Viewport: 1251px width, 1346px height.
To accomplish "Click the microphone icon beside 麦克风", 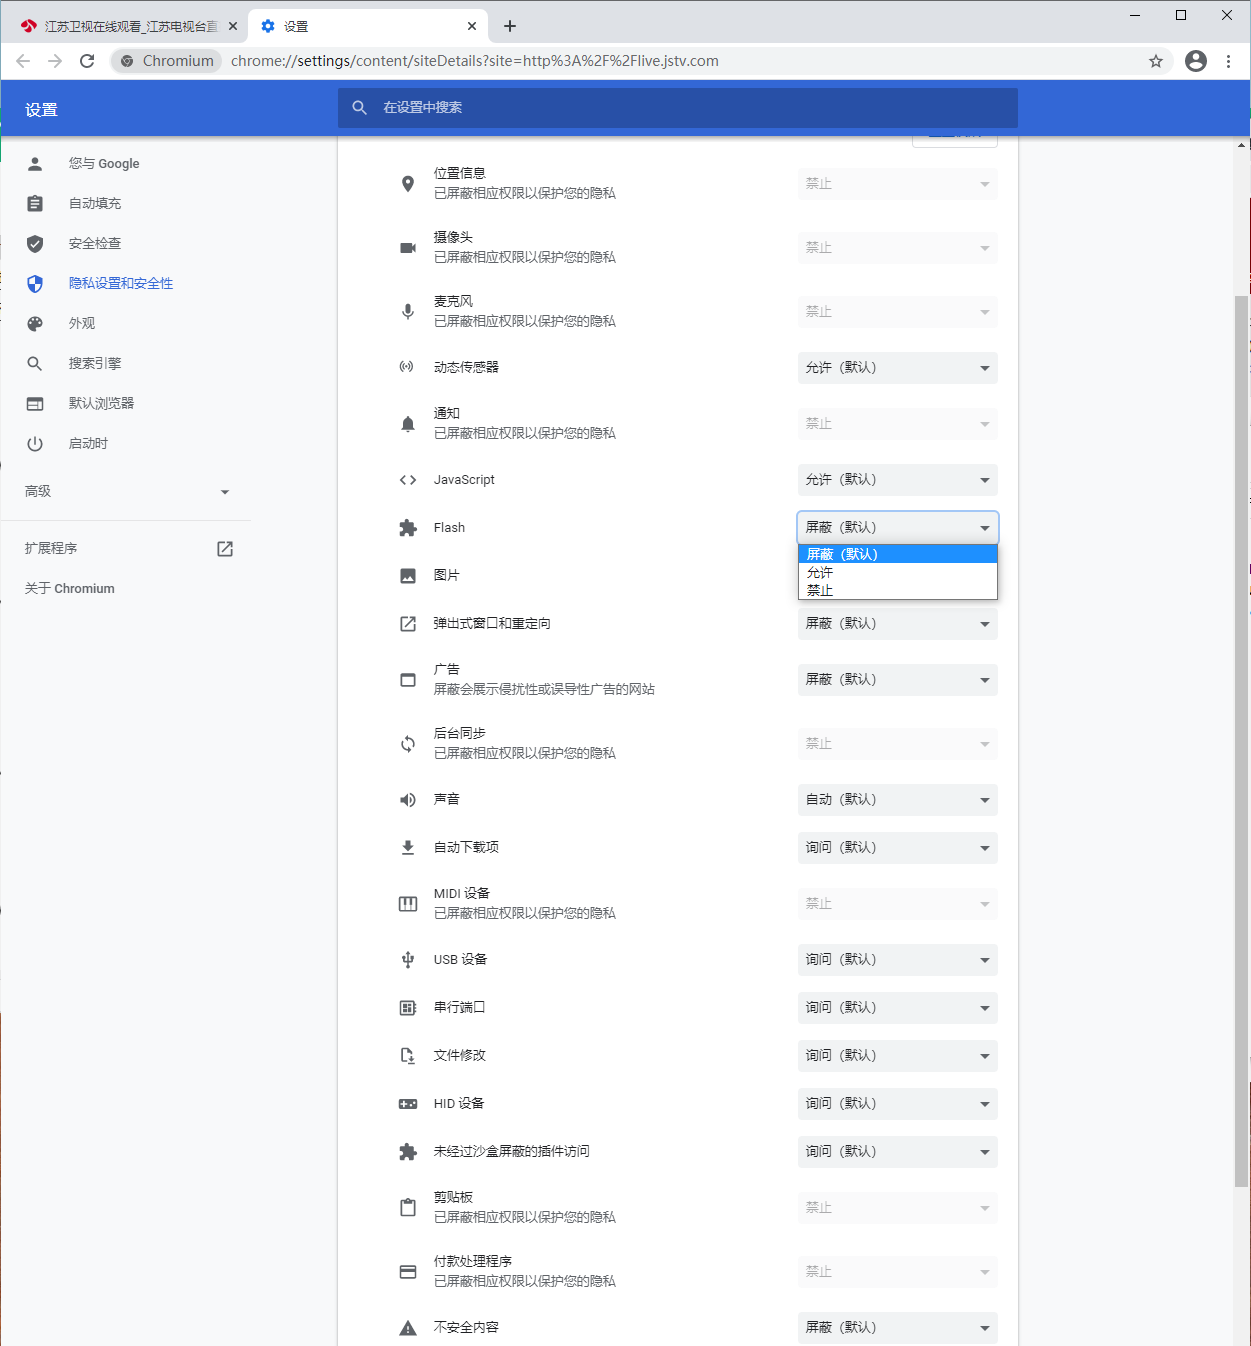I will coord(408,312).
